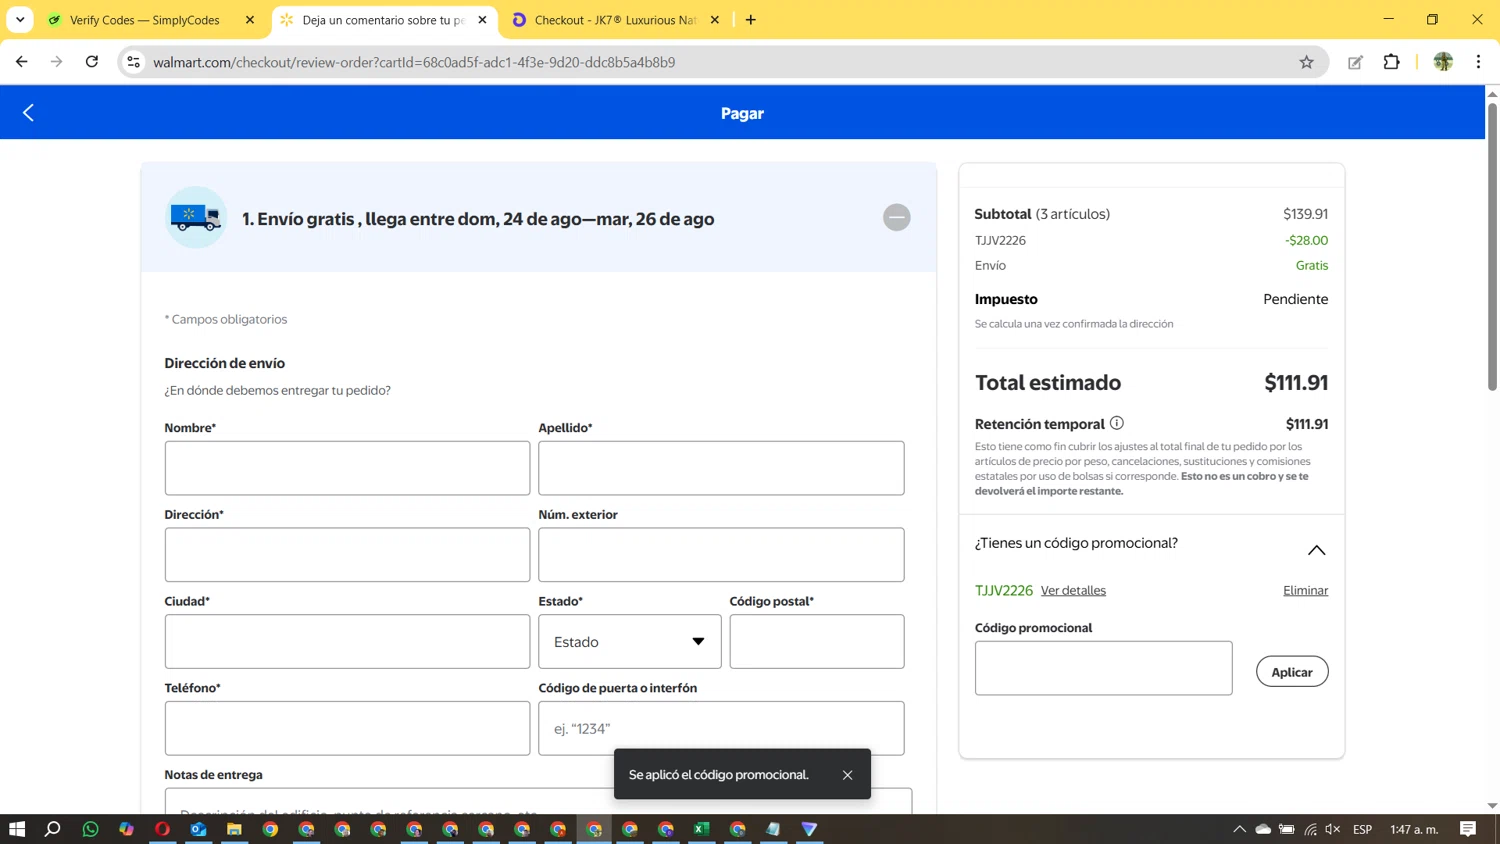Screen dimensions: 1500x844
Task: Click the Eliminar link for TJJV2226
Action: [x=1305, y=591]
